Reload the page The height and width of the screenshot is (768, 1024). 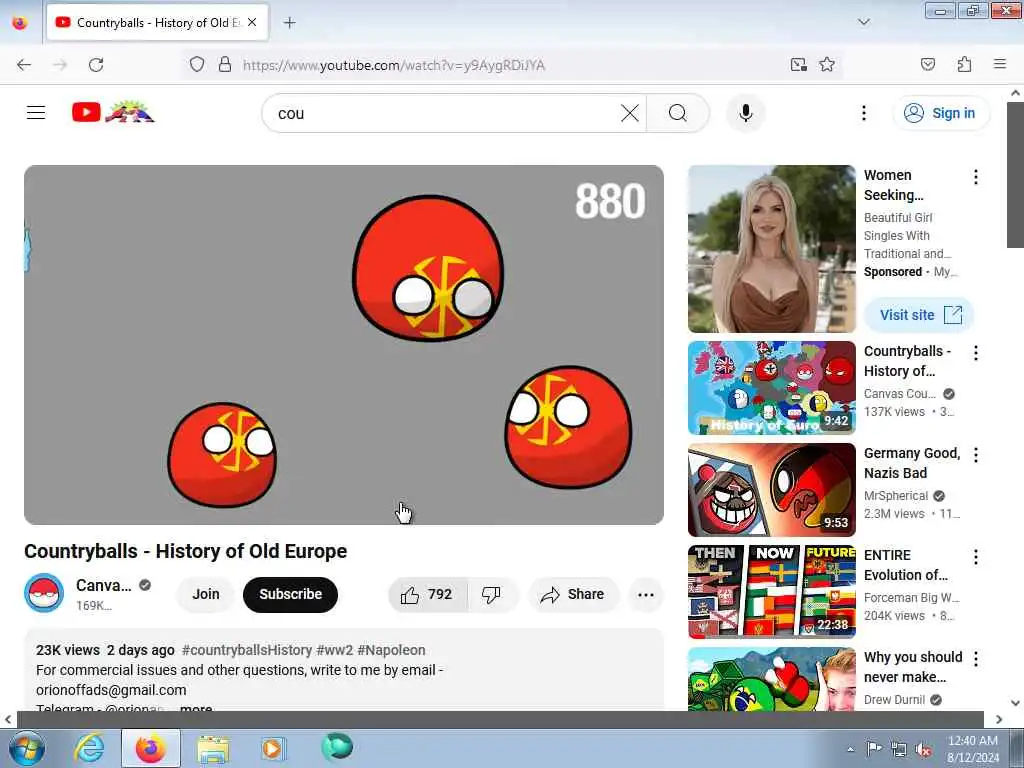pos(96,65)
